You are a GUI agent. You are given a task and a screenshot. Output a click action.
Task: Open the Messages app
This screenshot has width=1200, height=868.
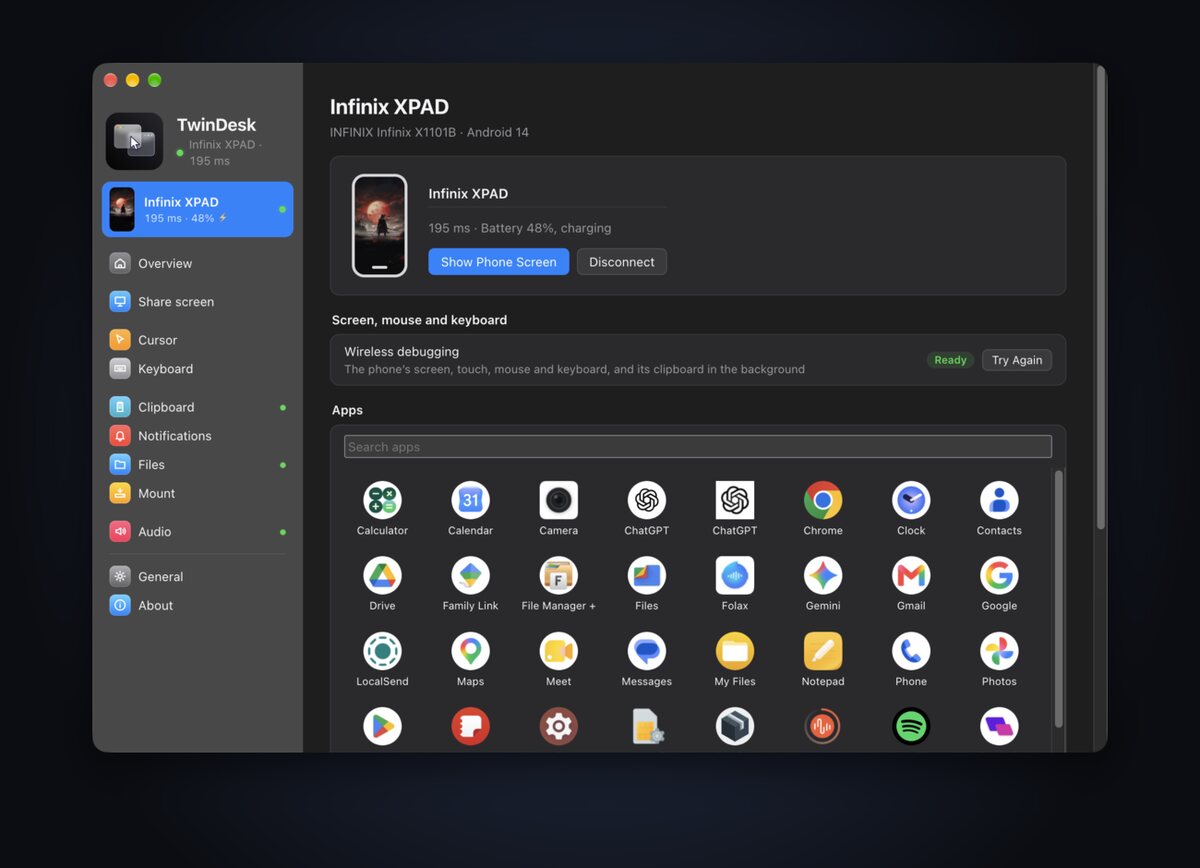[647, 651]
